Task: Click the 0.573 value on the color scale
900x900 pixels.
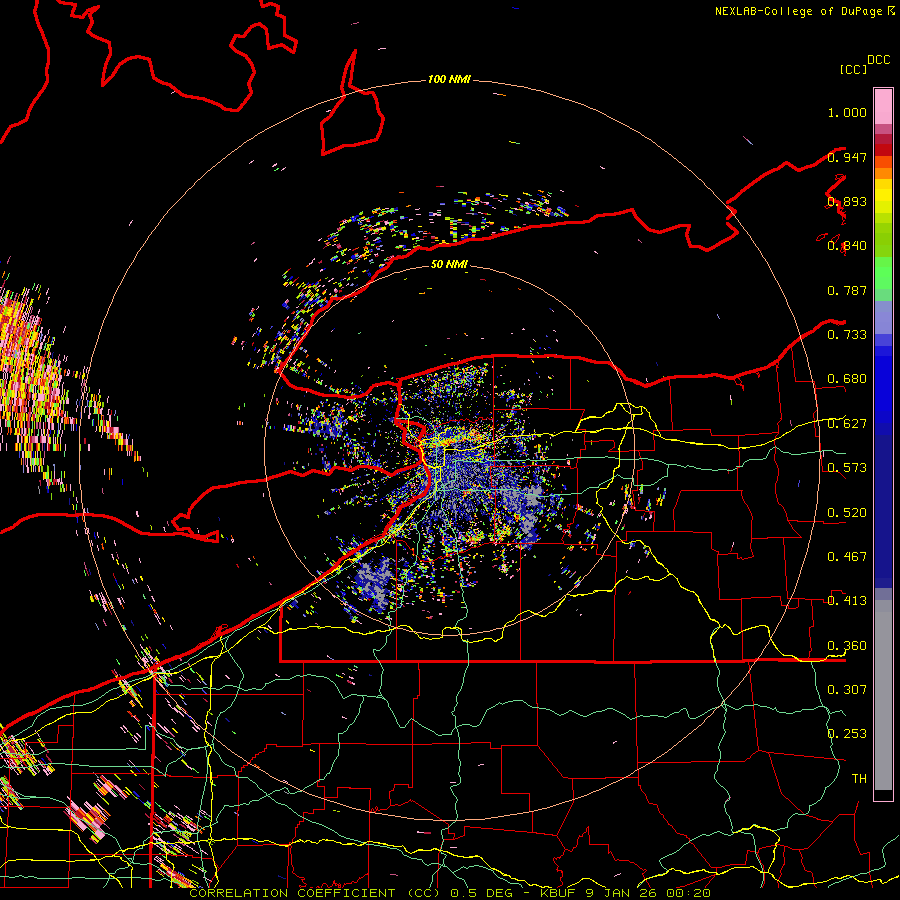Action: tap(847, 468)
